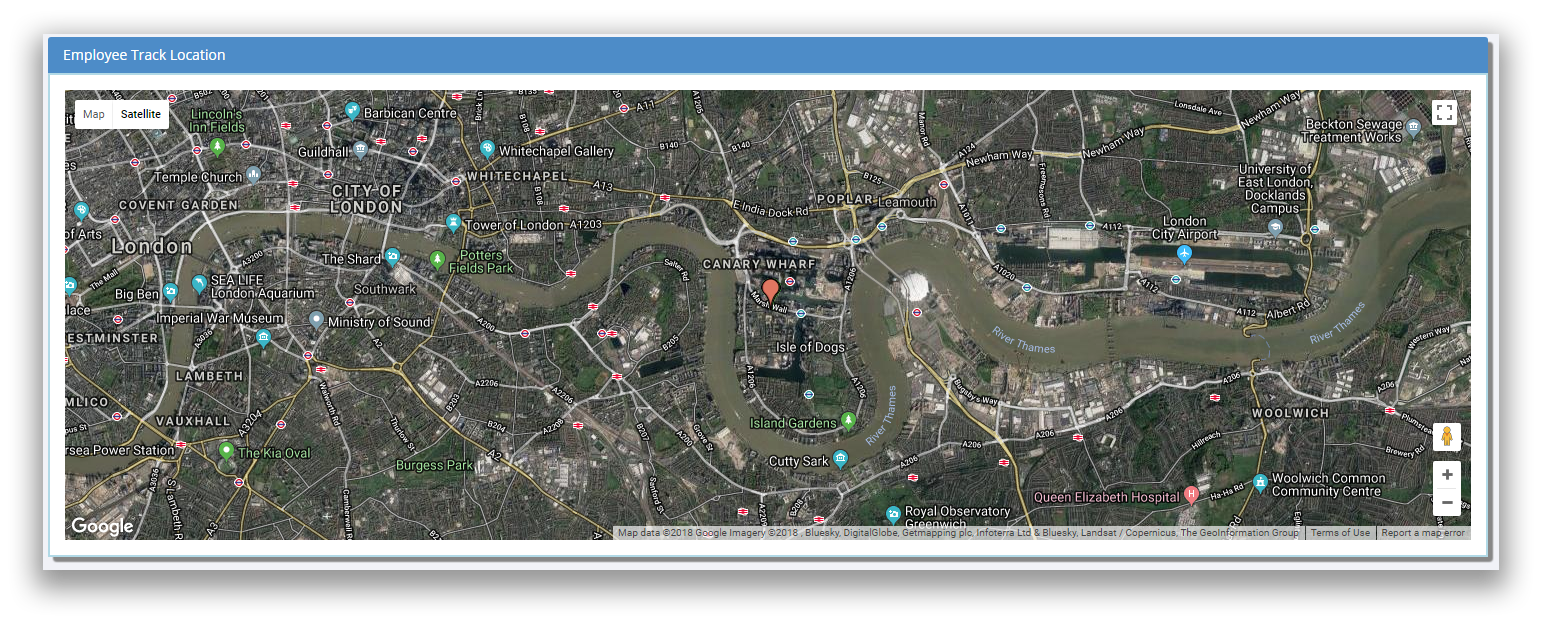The height and width of the screenshot is (642, 1548).
Task: Click The Shard camera icon
Action: pyautogui.click(x=393, y=257)
